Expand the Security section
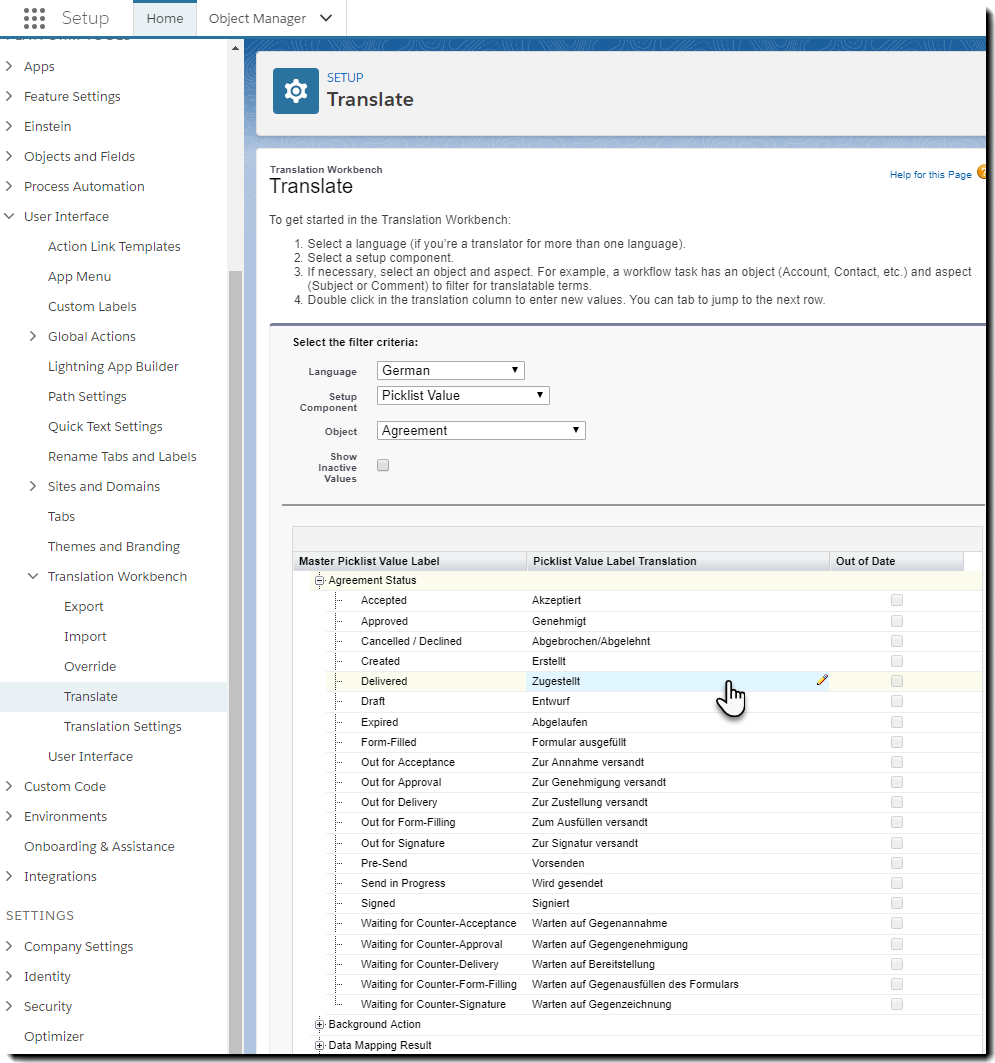The width and height of the screenshot is (995, 1063). click(9, 1006)
